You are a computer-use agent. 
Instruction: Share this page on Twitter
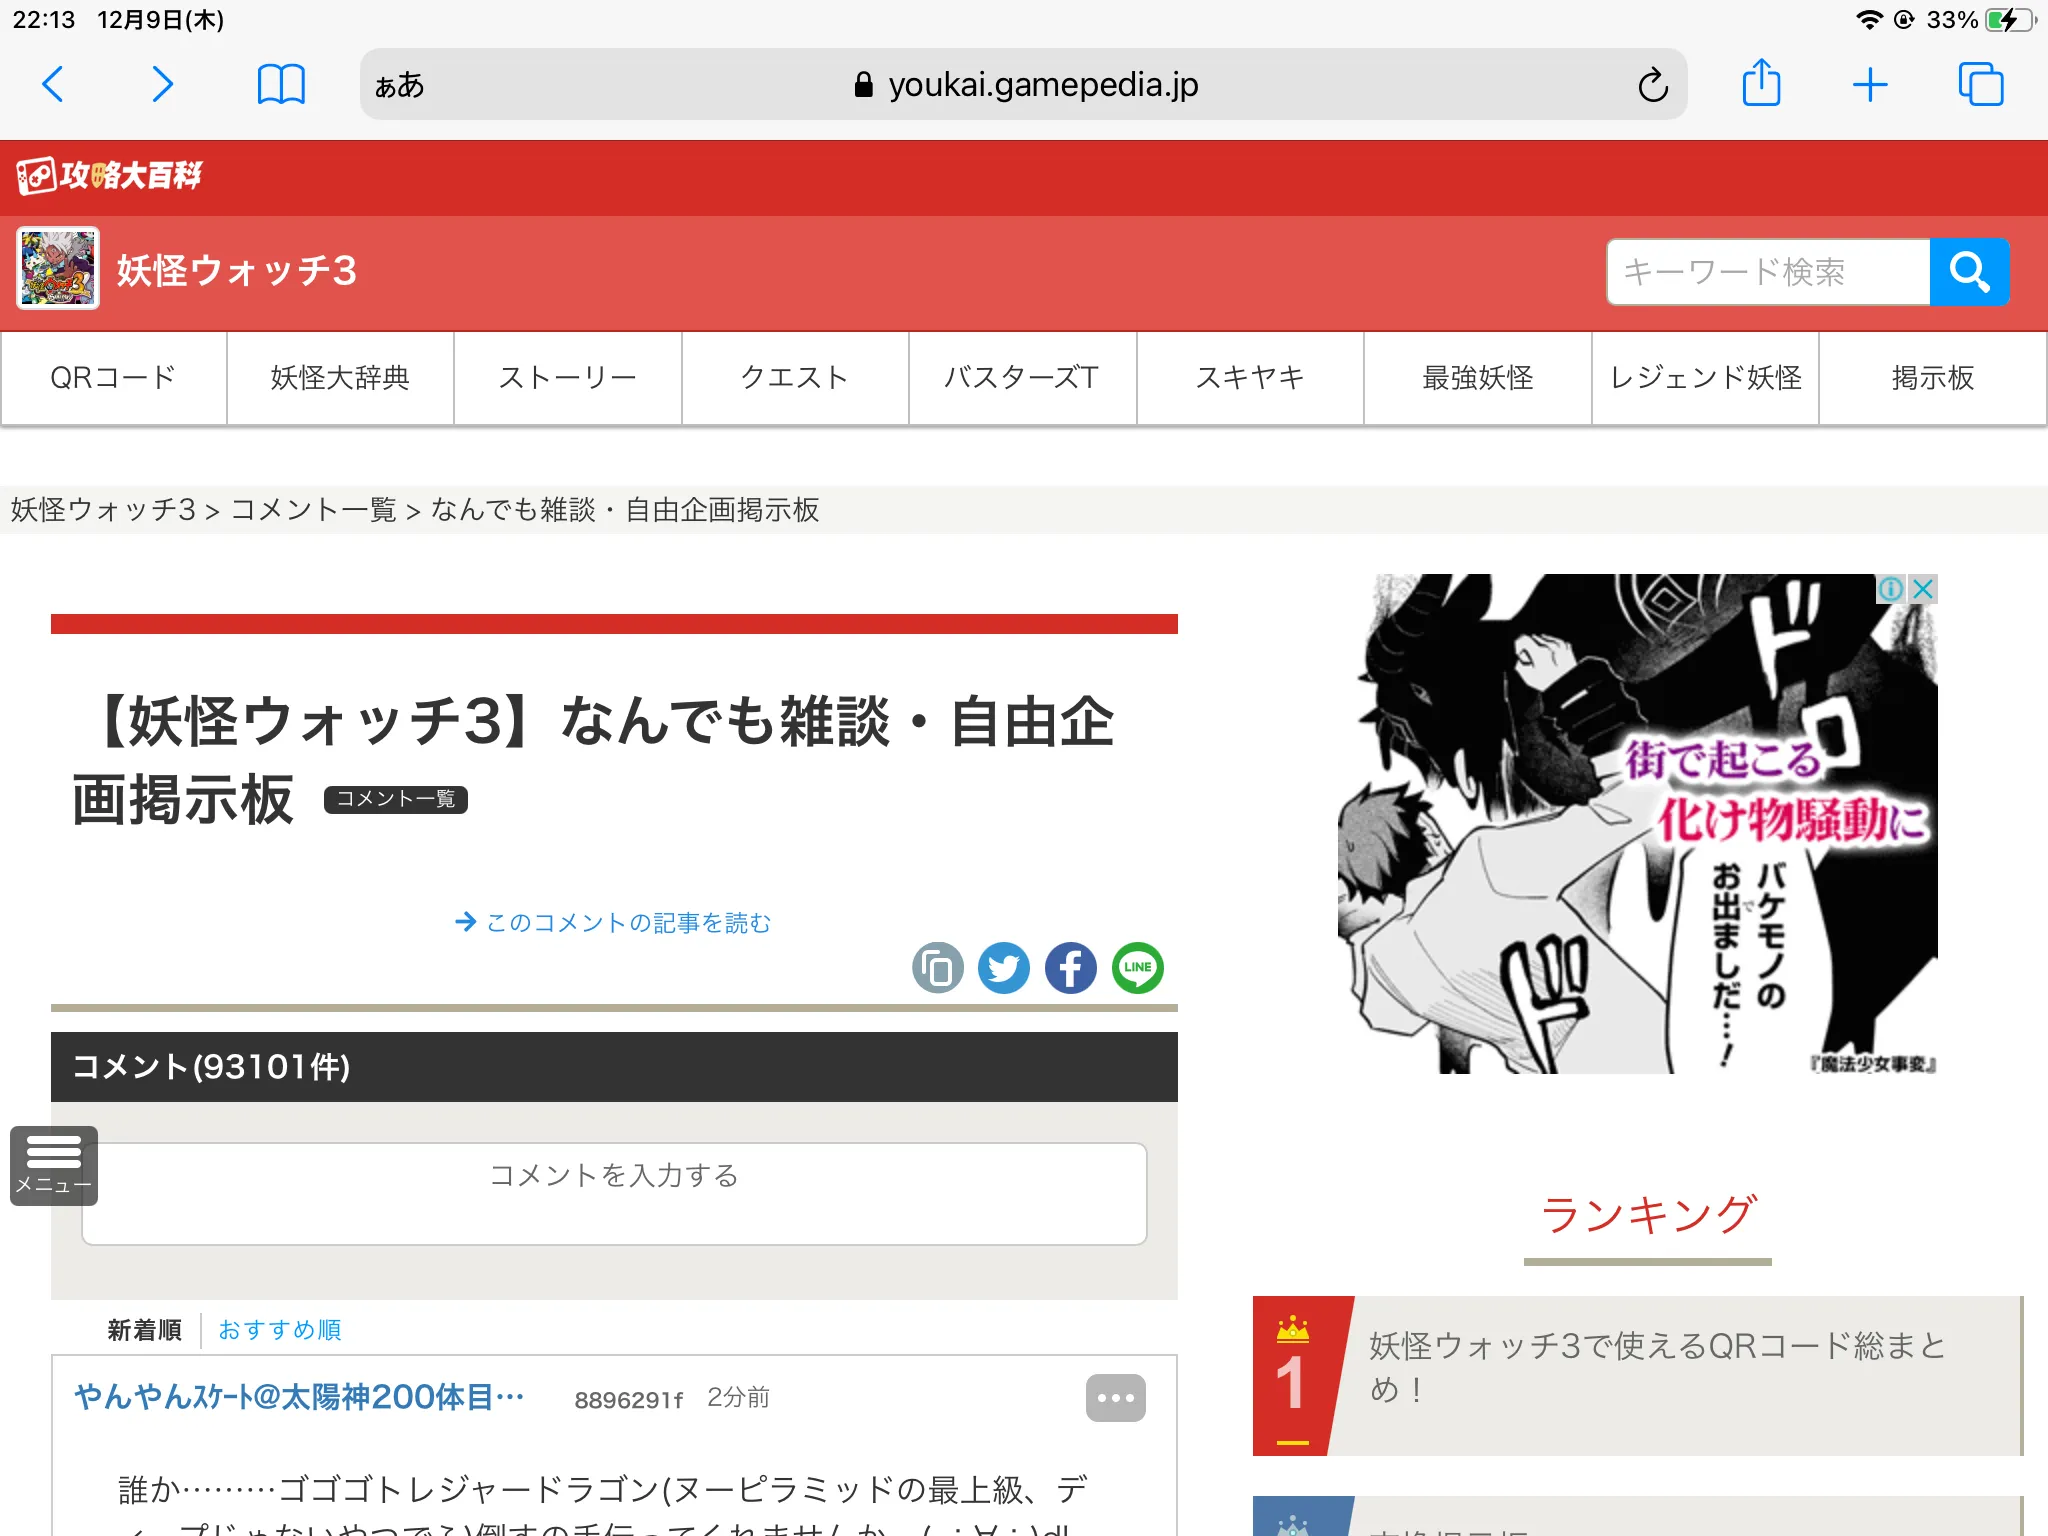(1004, 968)
